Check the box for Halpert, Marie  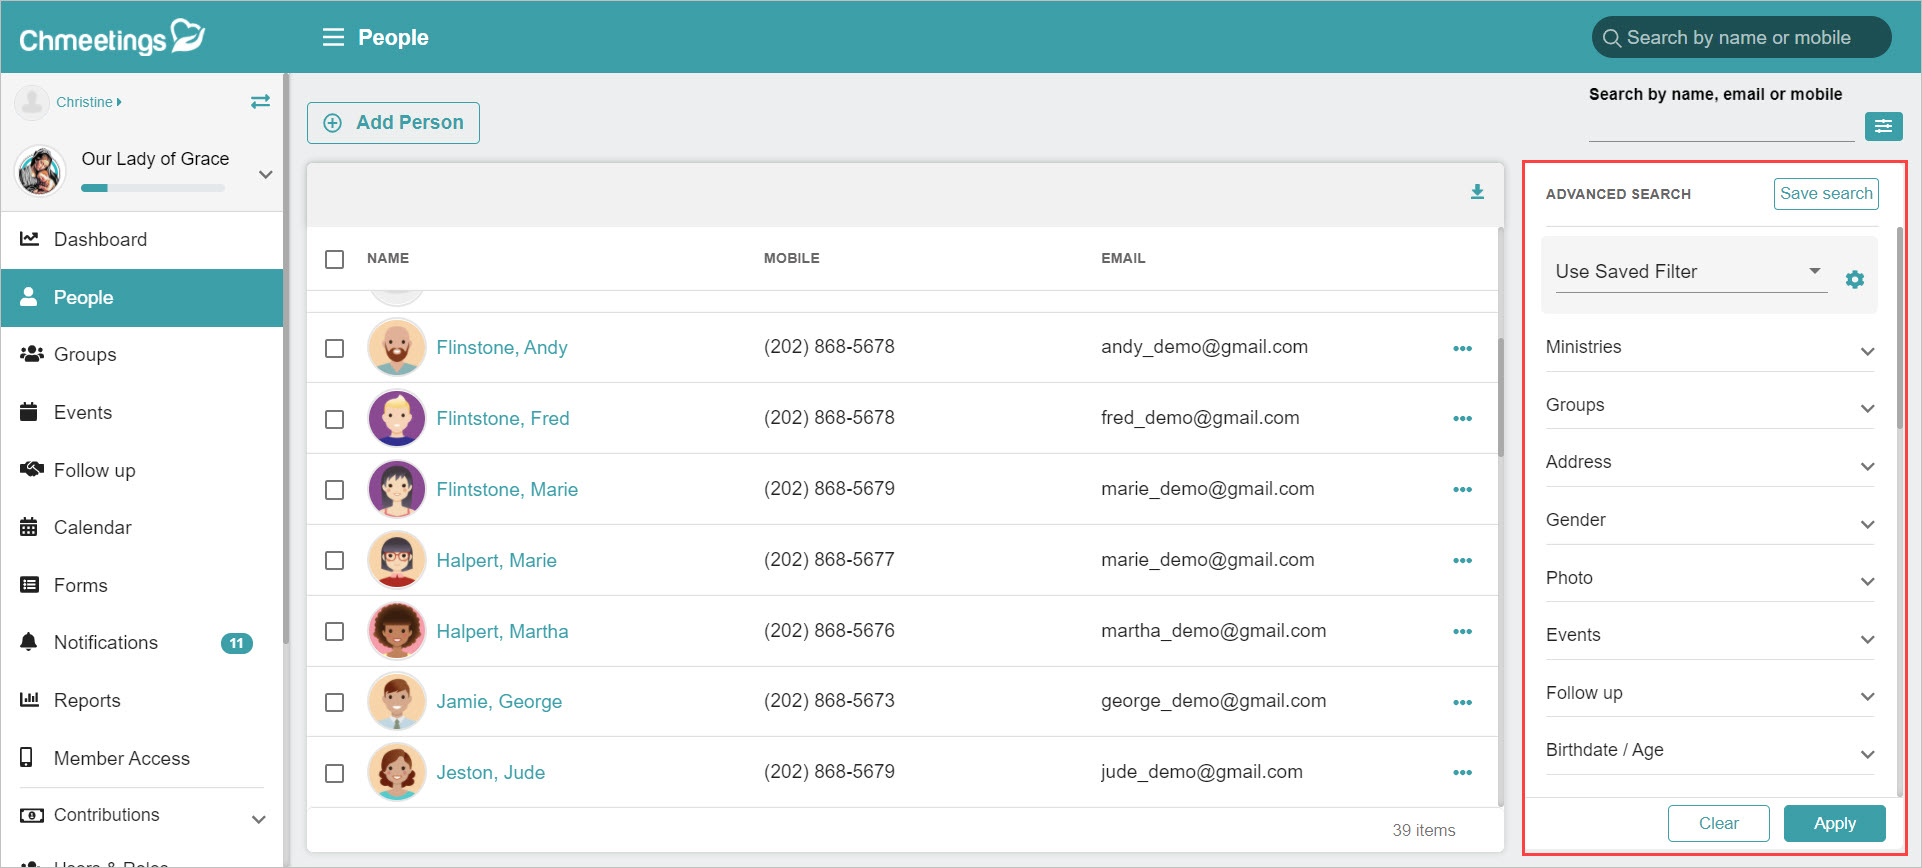(335, 560)
